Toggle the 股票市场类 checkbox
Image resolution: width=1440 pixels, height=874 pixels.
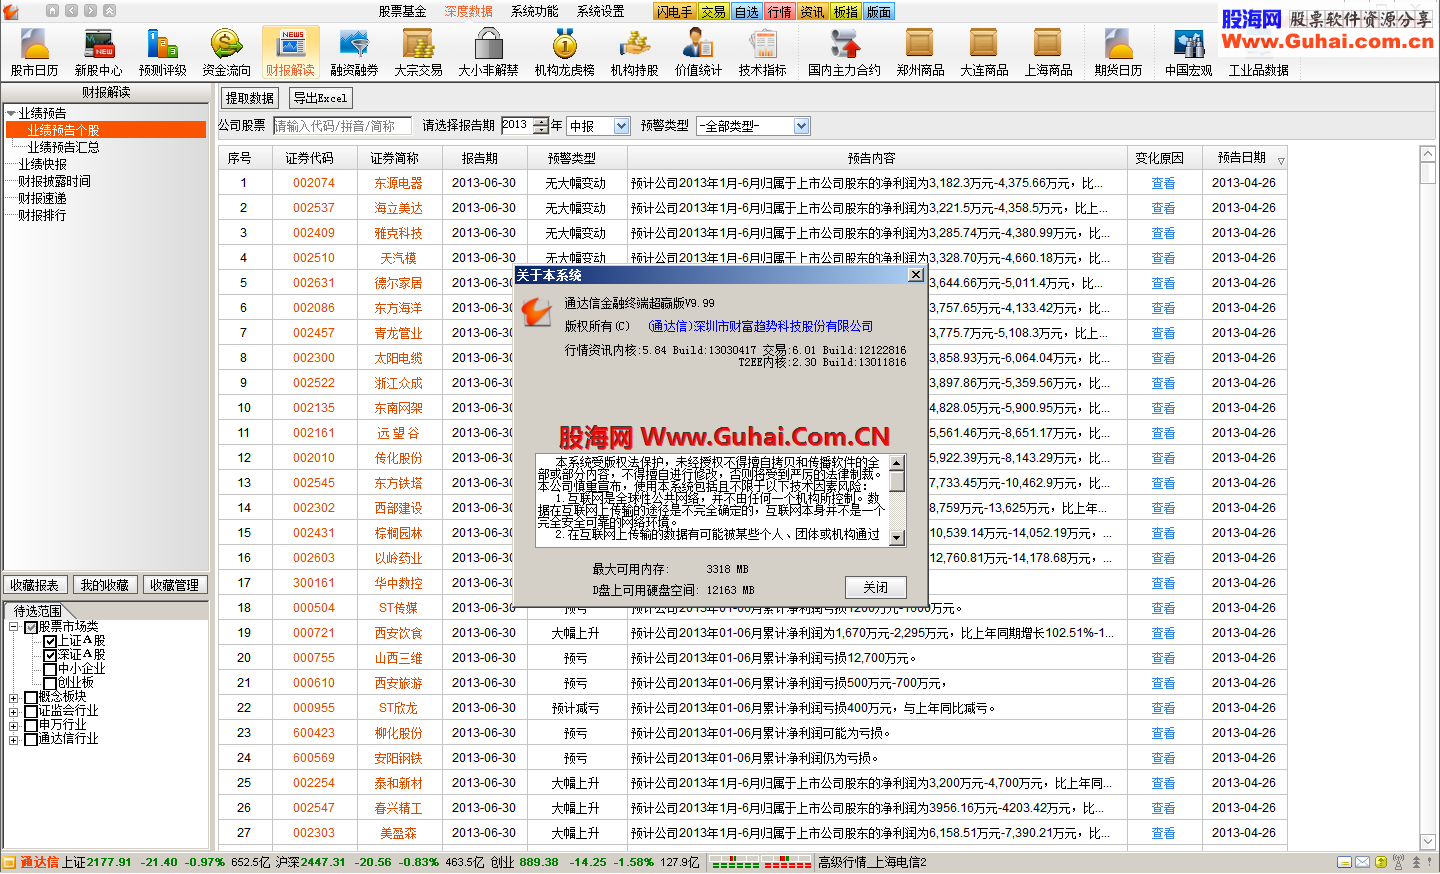pyautogui.click(x=31, y=627)
